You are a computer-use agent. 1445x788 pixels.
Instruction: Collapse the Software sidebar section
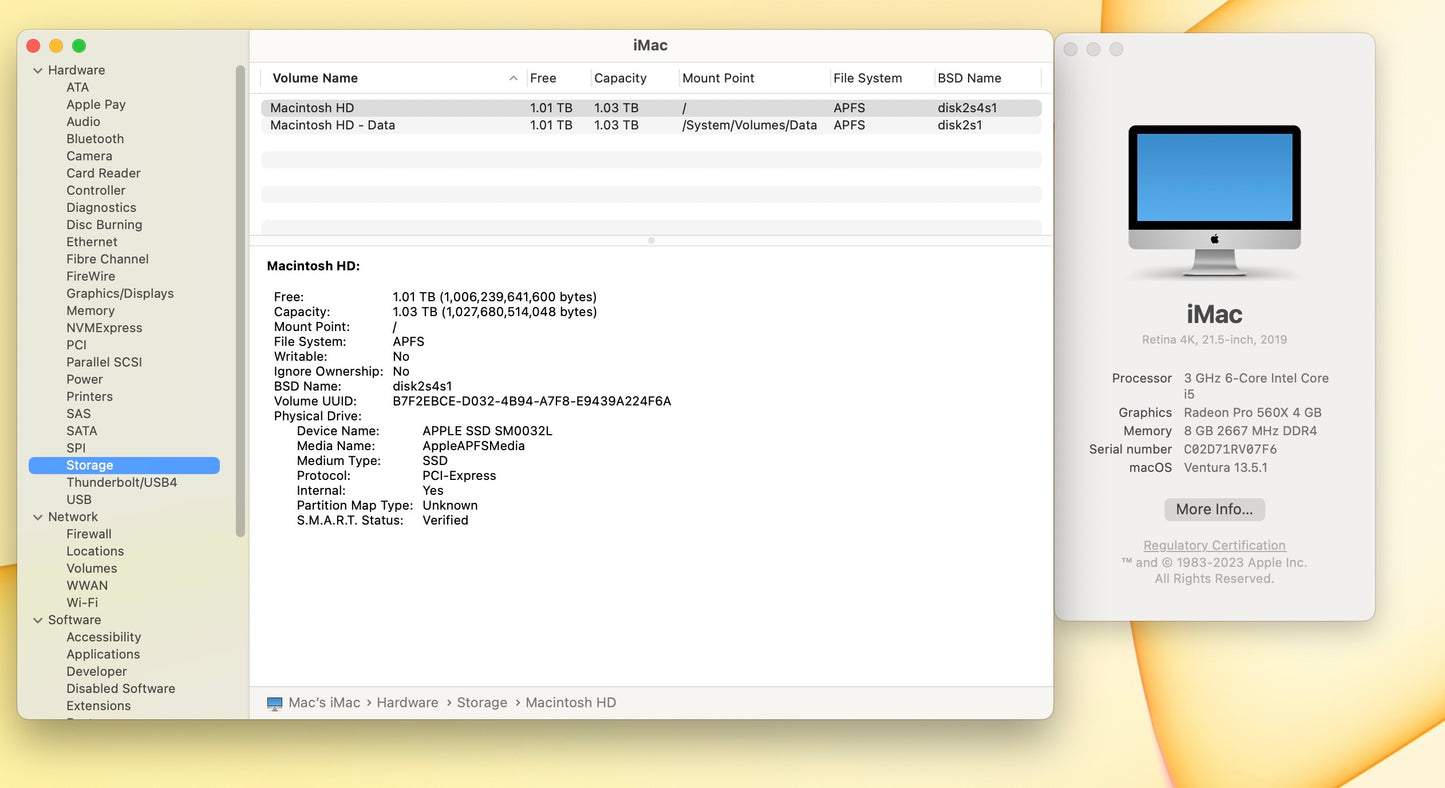click(38, 620)
